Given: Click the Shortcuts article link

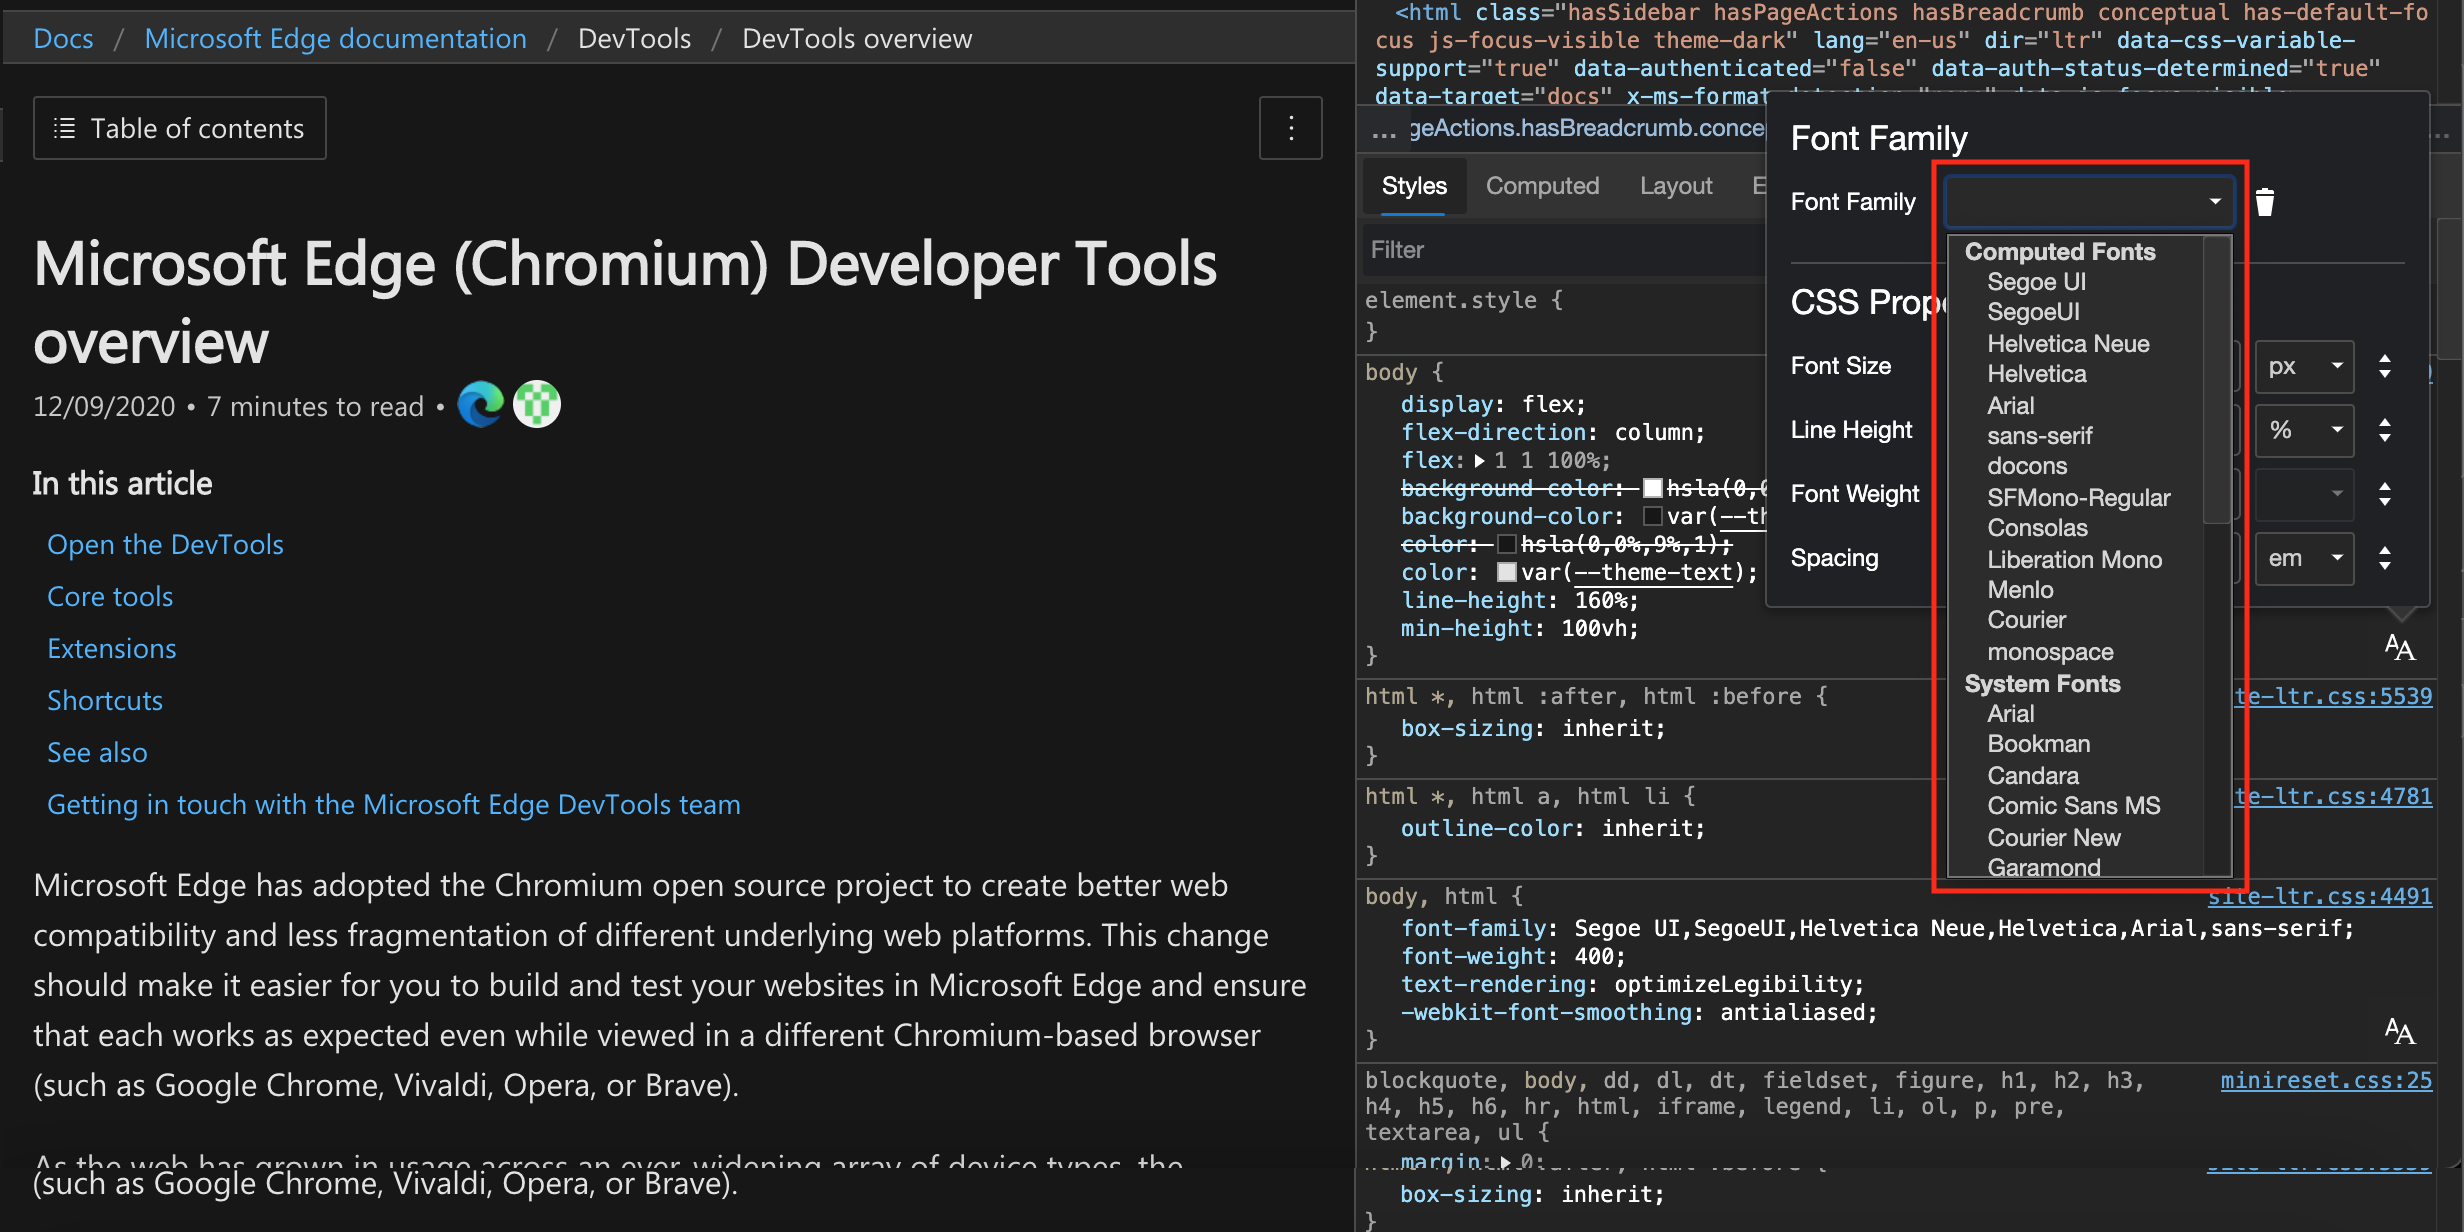Looking at the screenshot, I should coord(105,698).
